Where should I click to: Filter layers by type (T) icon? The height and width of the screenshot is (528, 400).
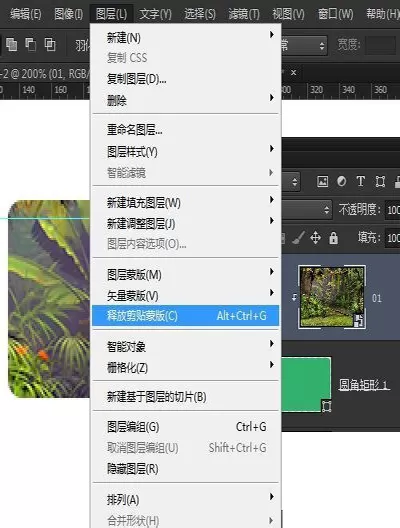pyautogui.click(x=361, y=182)
